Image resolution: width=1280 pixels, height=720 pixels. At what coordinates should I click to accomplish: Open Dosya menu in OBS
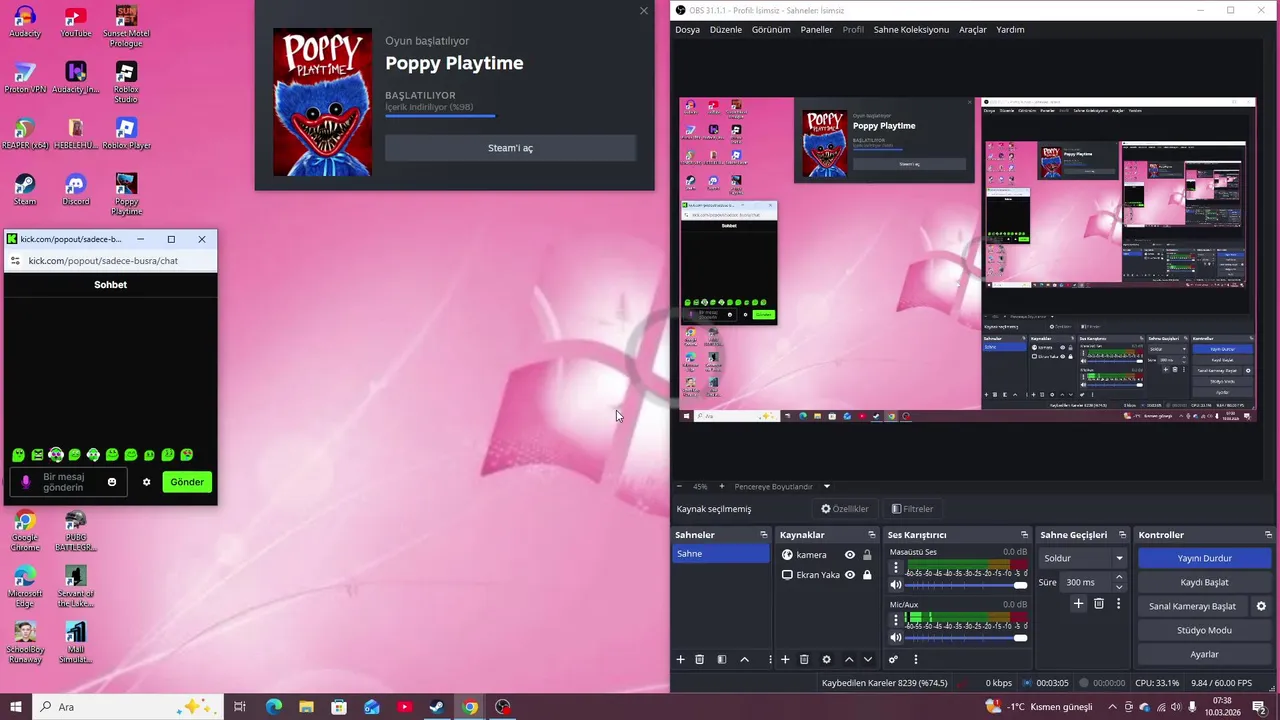(x=687, y=30)
